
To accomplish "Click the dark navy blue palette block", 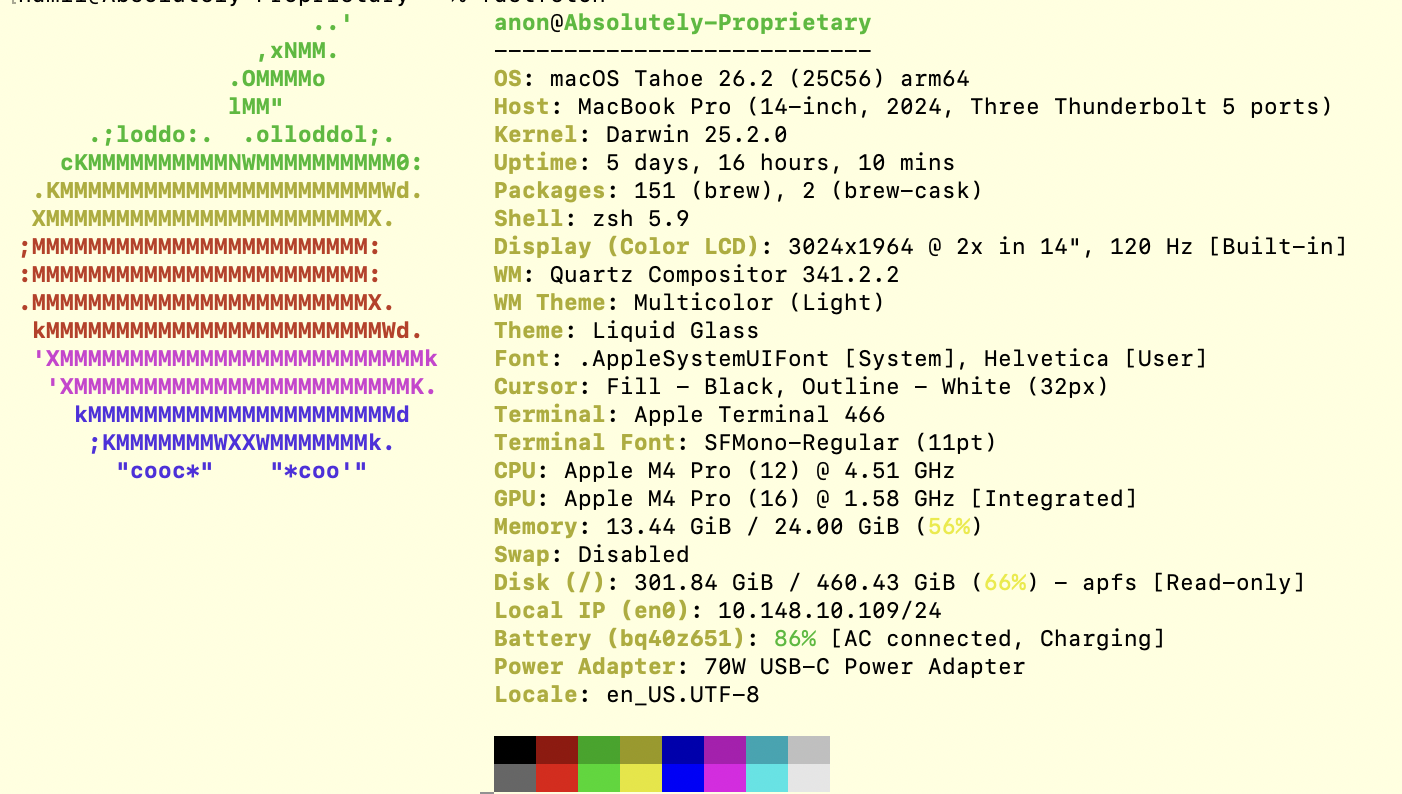I will [683, 750].
